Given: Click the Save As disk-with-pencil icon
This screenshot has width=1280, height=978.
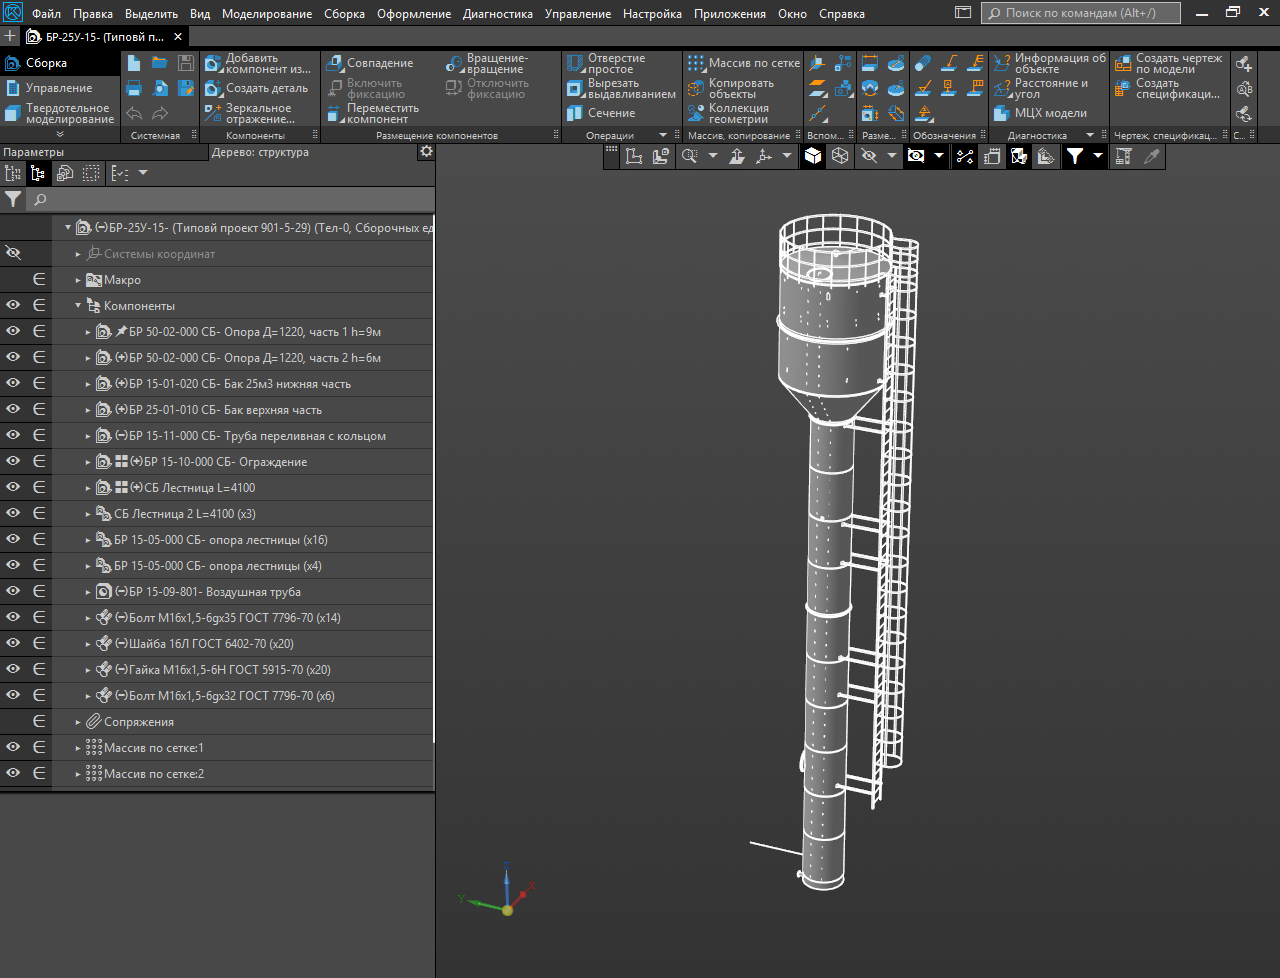Looking at the screenshot, I should click(x=186, y=88).
